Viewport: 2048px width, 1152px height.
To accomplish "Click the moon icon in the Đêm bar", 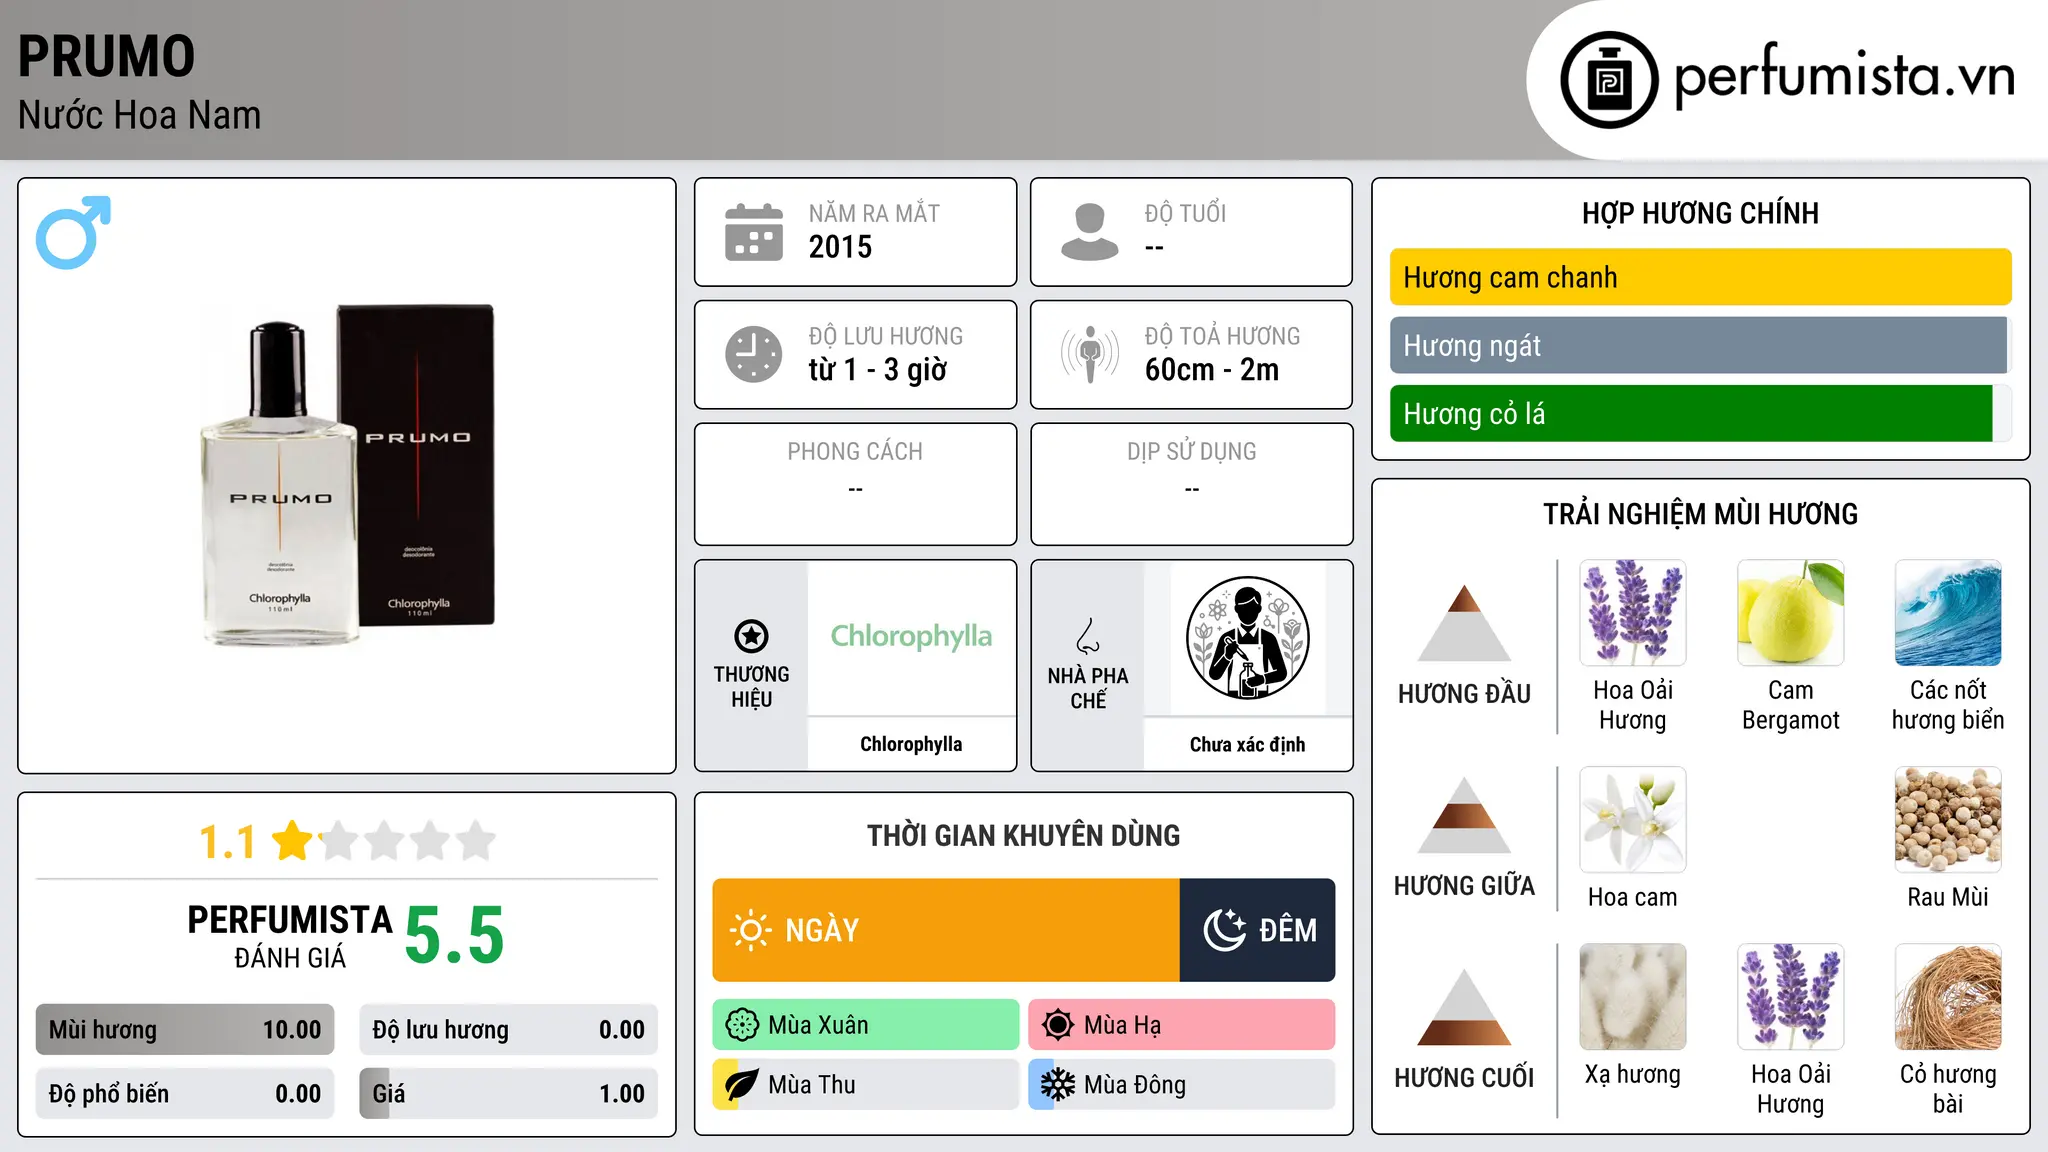I will tap(1224, 930).
